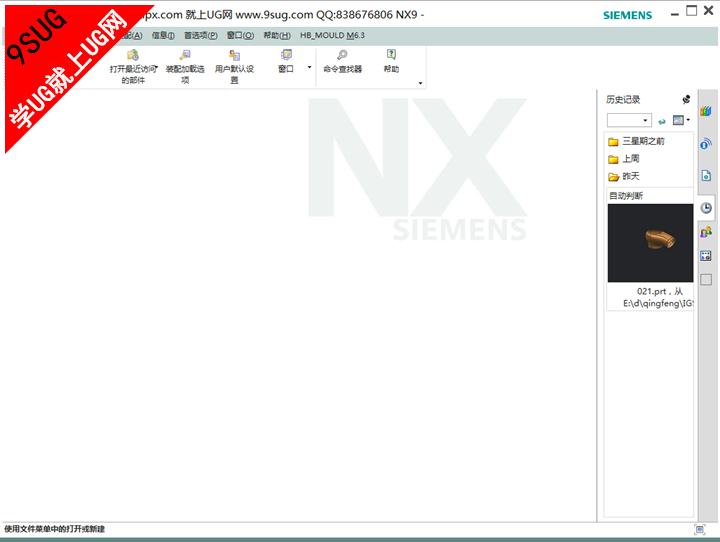The height and width of the screenshot is (542, 720).
Task: Open the 首选项(P) menu
Action: click(x=201, y=35)
